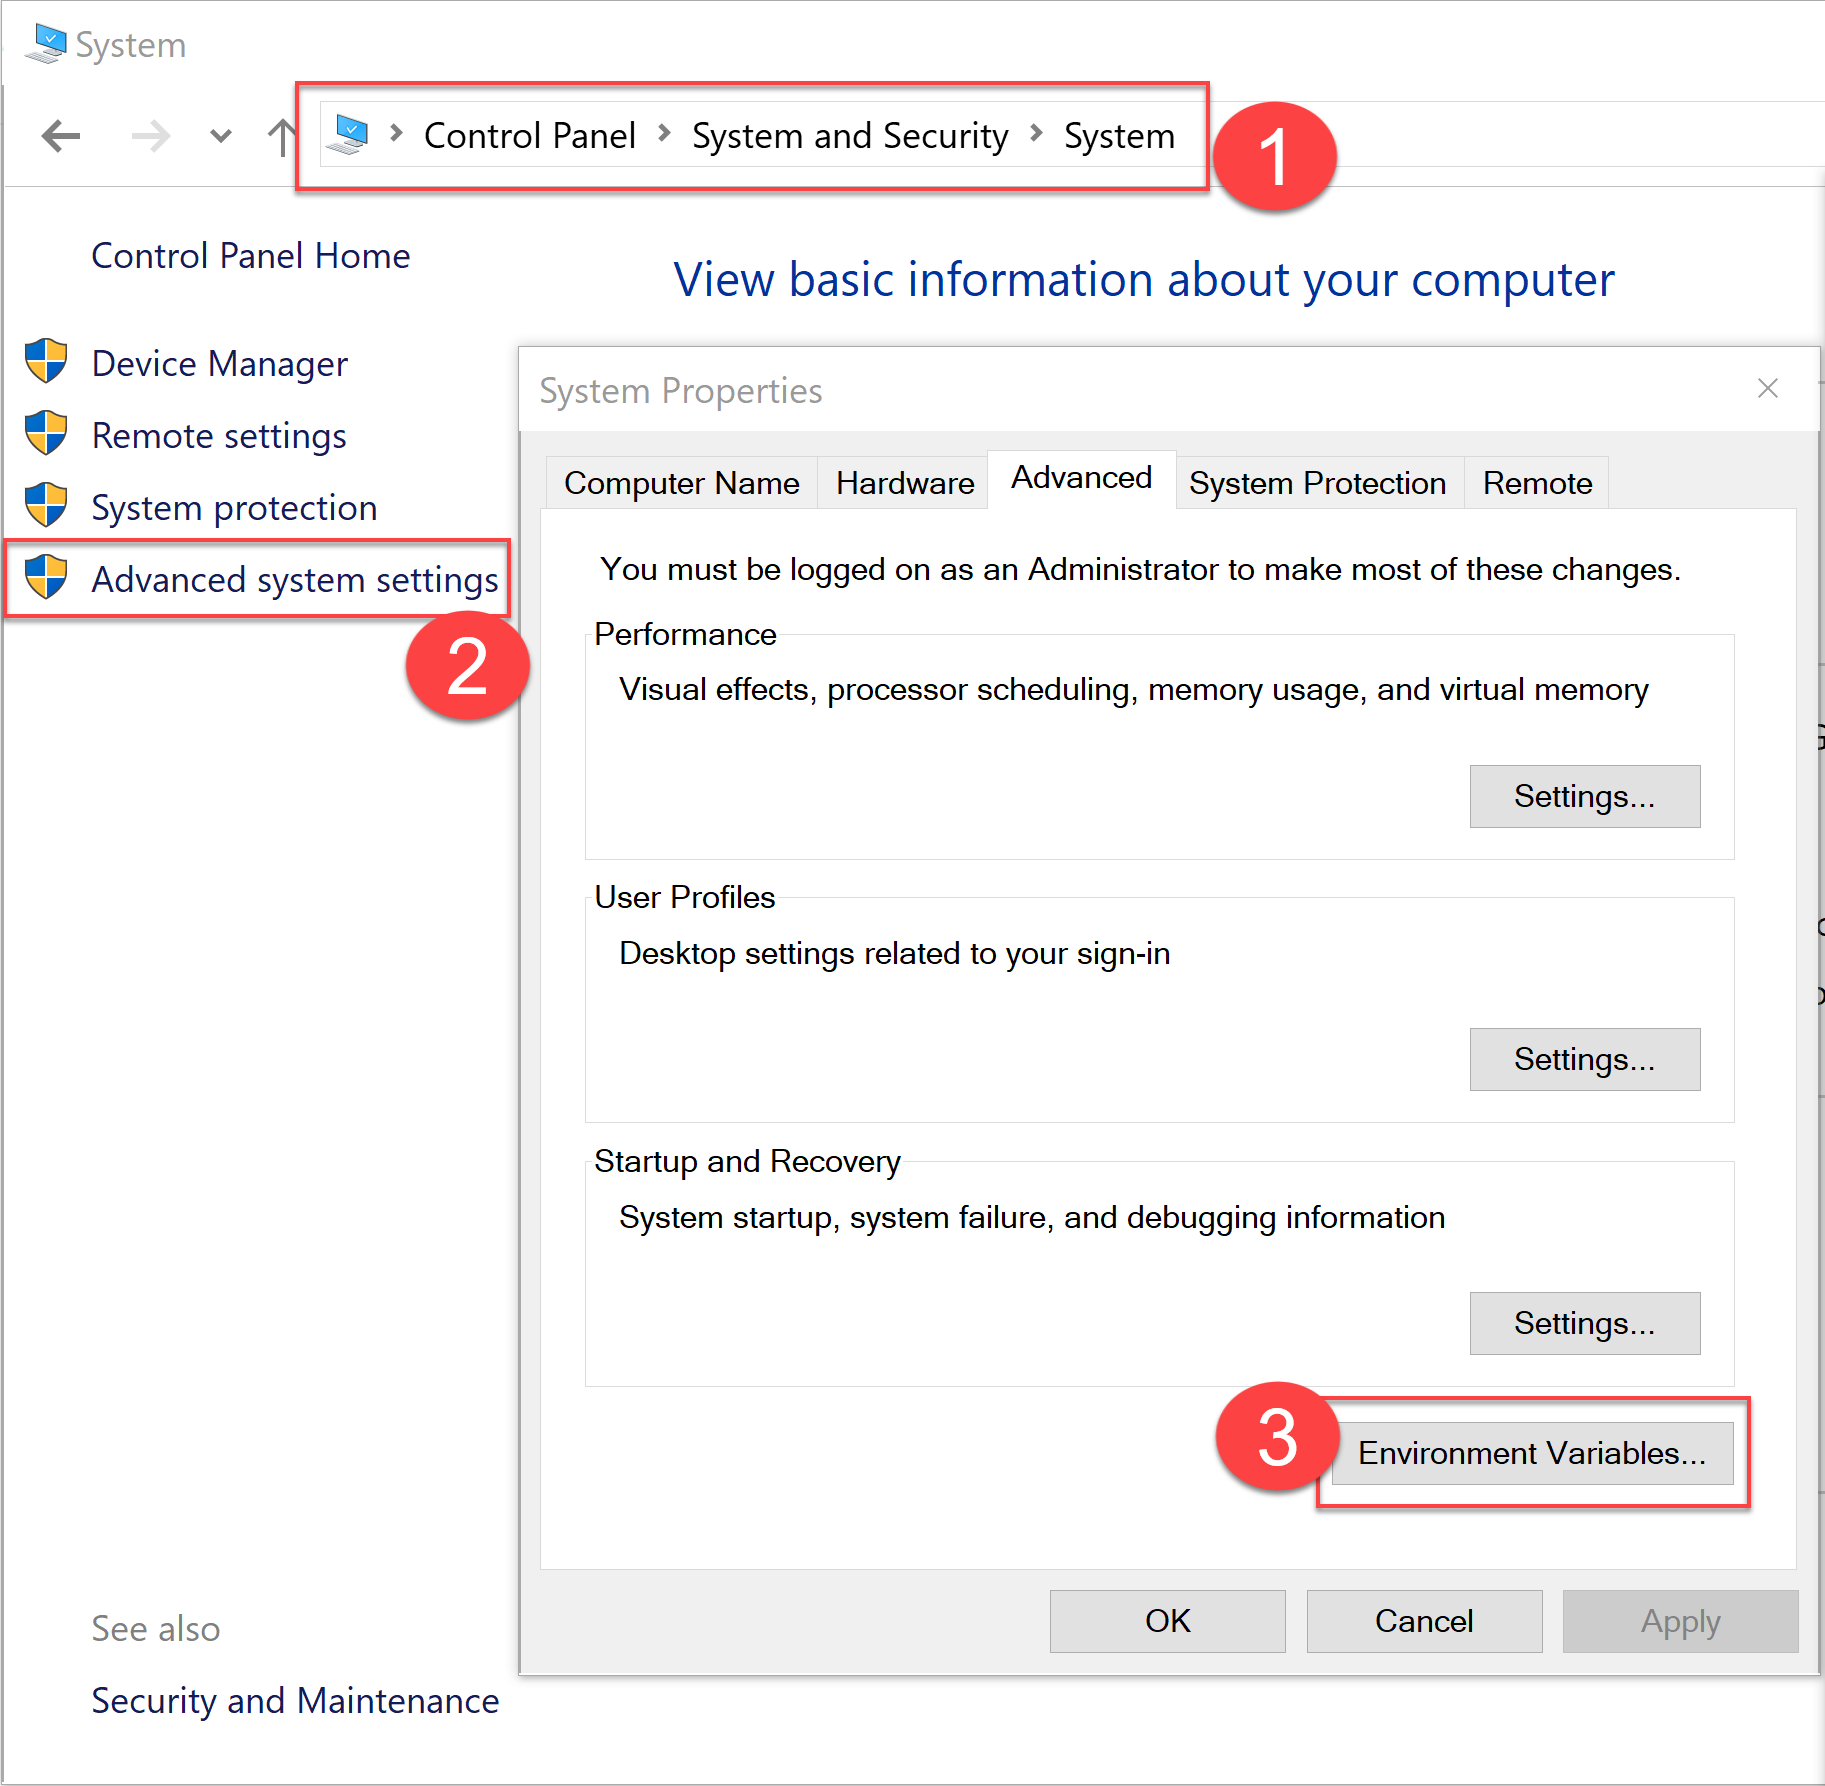Click OK in System Properties
The height and width of the screenshot is (1786, 1825).
[1168, 1621]
